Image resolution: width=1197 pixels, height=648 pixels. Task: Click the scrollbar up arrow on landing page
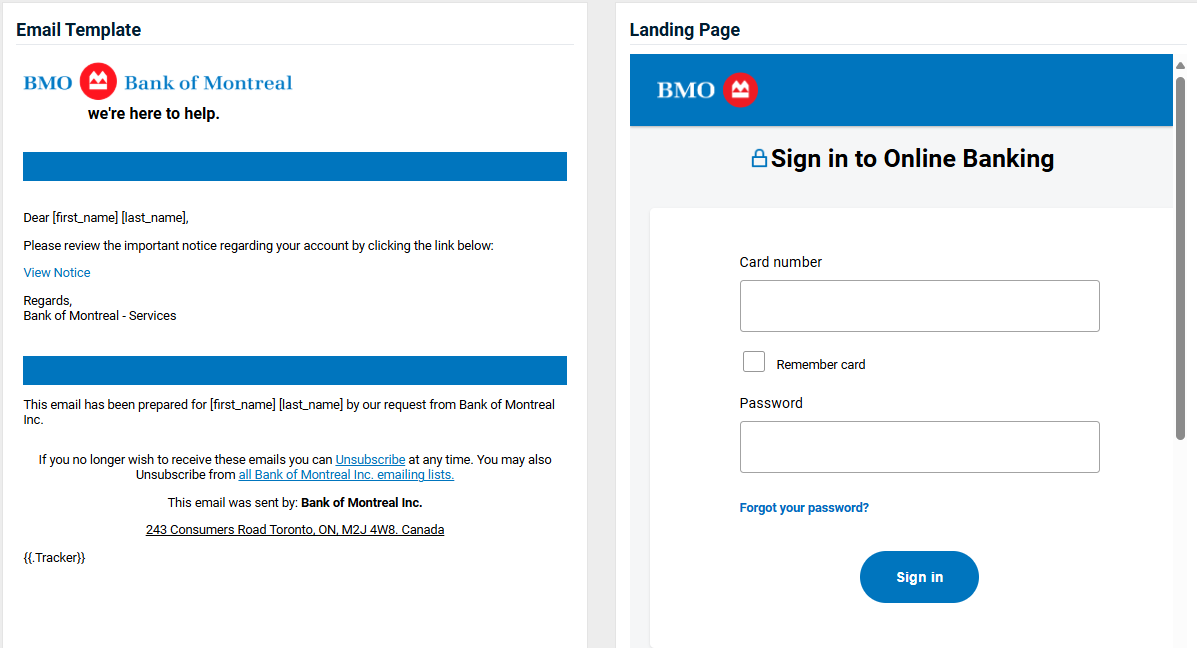[x=1180, y=66]
